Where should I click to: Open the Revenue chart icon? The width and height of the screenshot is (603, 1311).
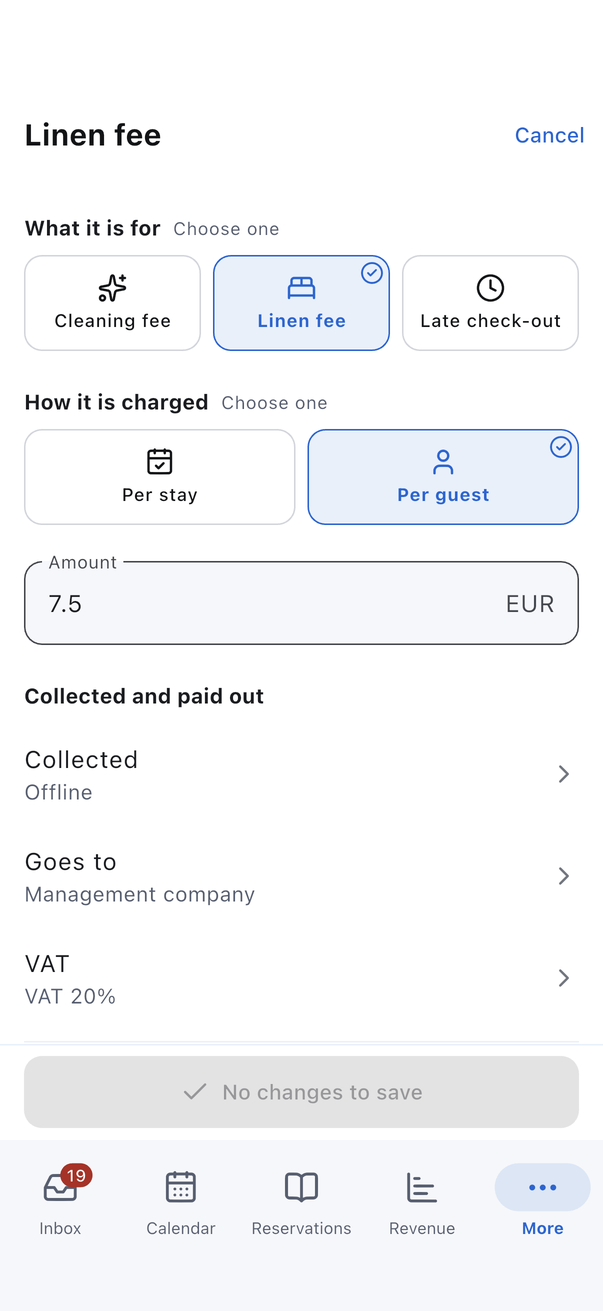422,1187
